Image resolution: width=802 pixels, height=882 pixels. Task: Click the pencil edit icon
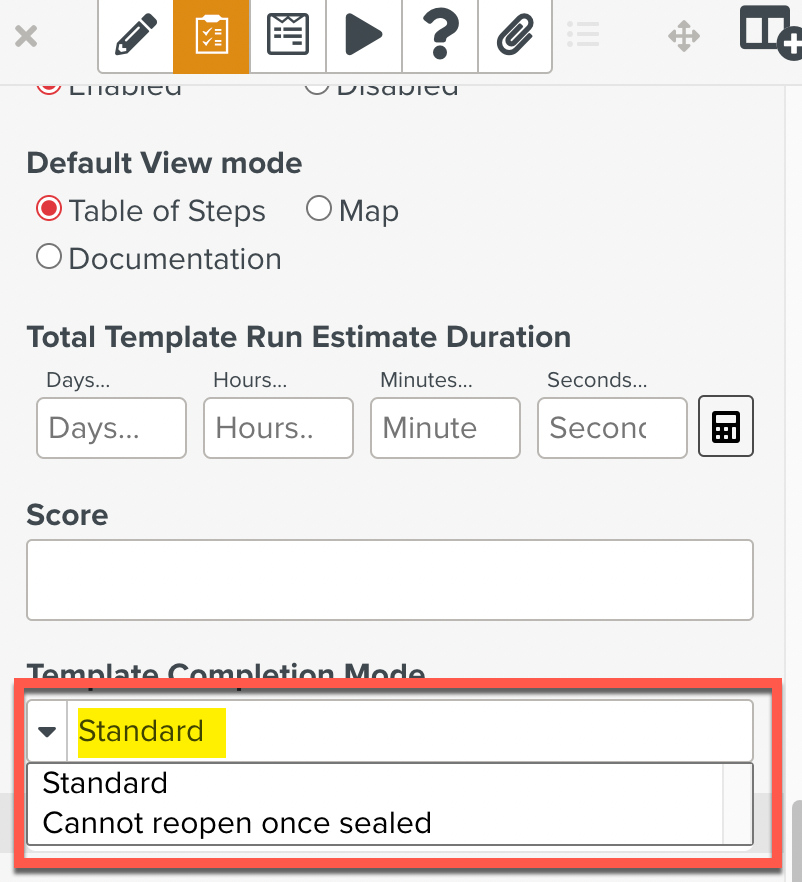[135, 37]
